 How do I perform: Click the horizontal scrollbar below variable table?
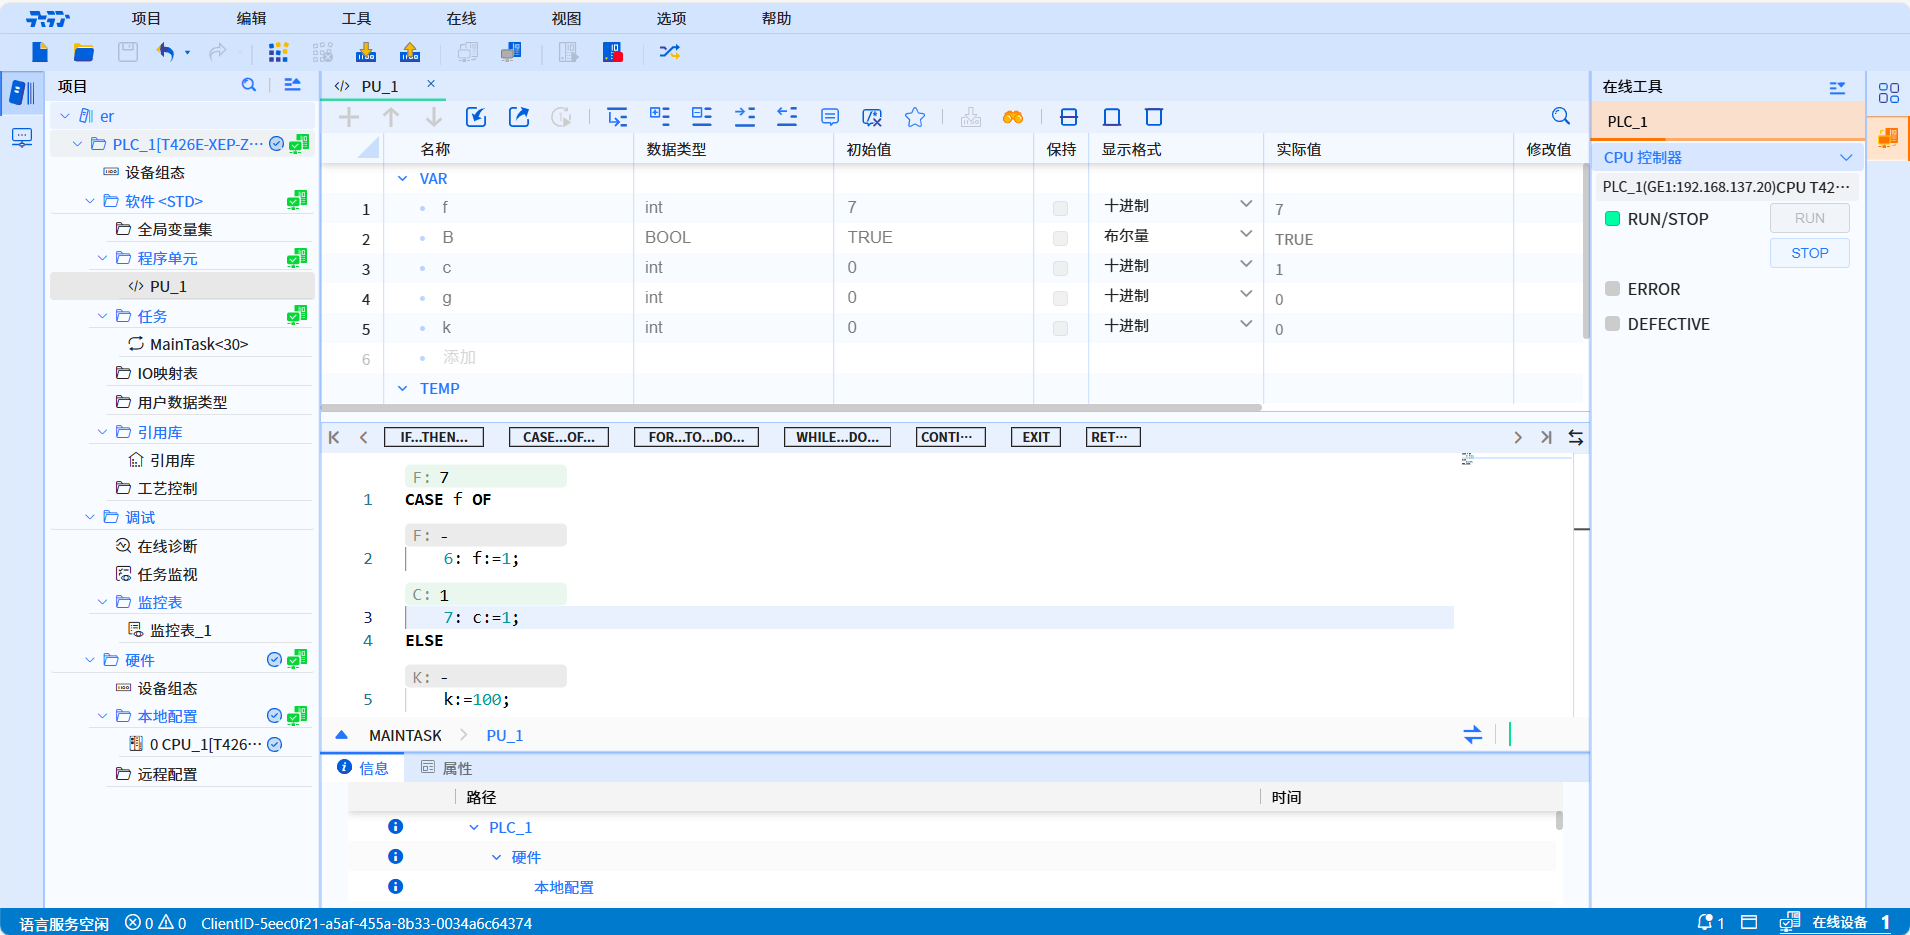point(790,408)
